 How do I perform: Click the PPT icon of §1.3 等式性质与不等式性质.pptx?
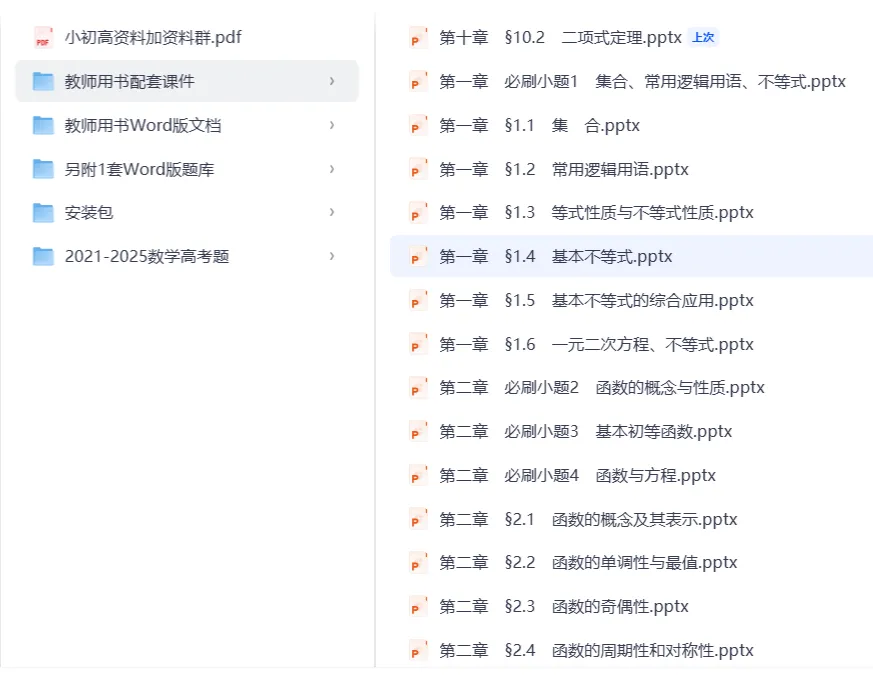418,212
